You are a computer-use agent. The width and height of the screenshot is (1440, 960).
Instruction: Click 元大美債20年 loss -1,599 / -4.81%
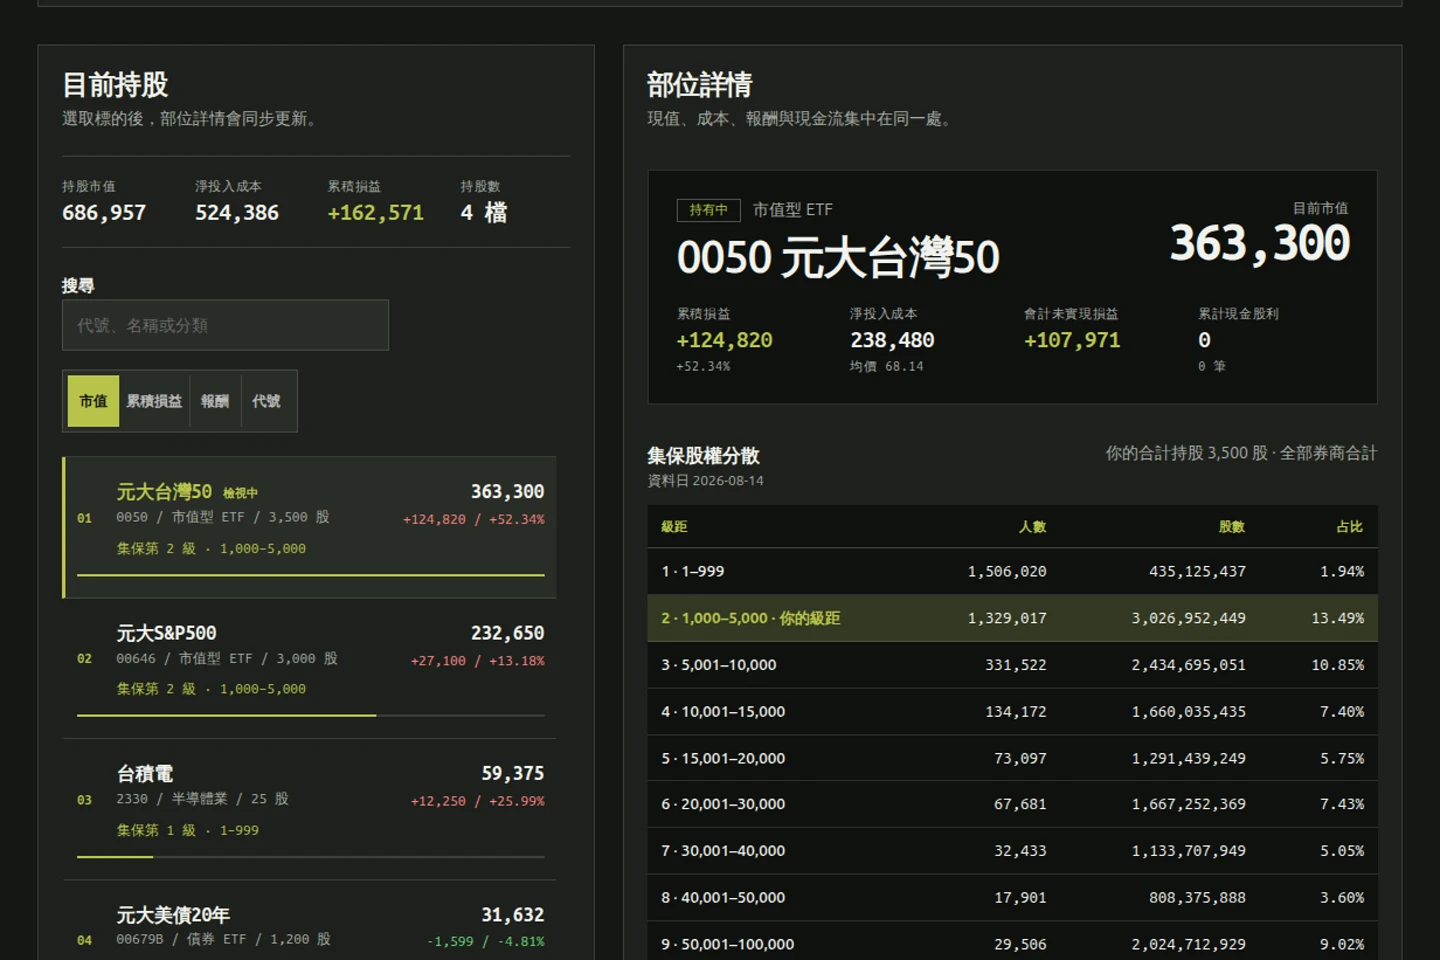click(x=485, y=941)
